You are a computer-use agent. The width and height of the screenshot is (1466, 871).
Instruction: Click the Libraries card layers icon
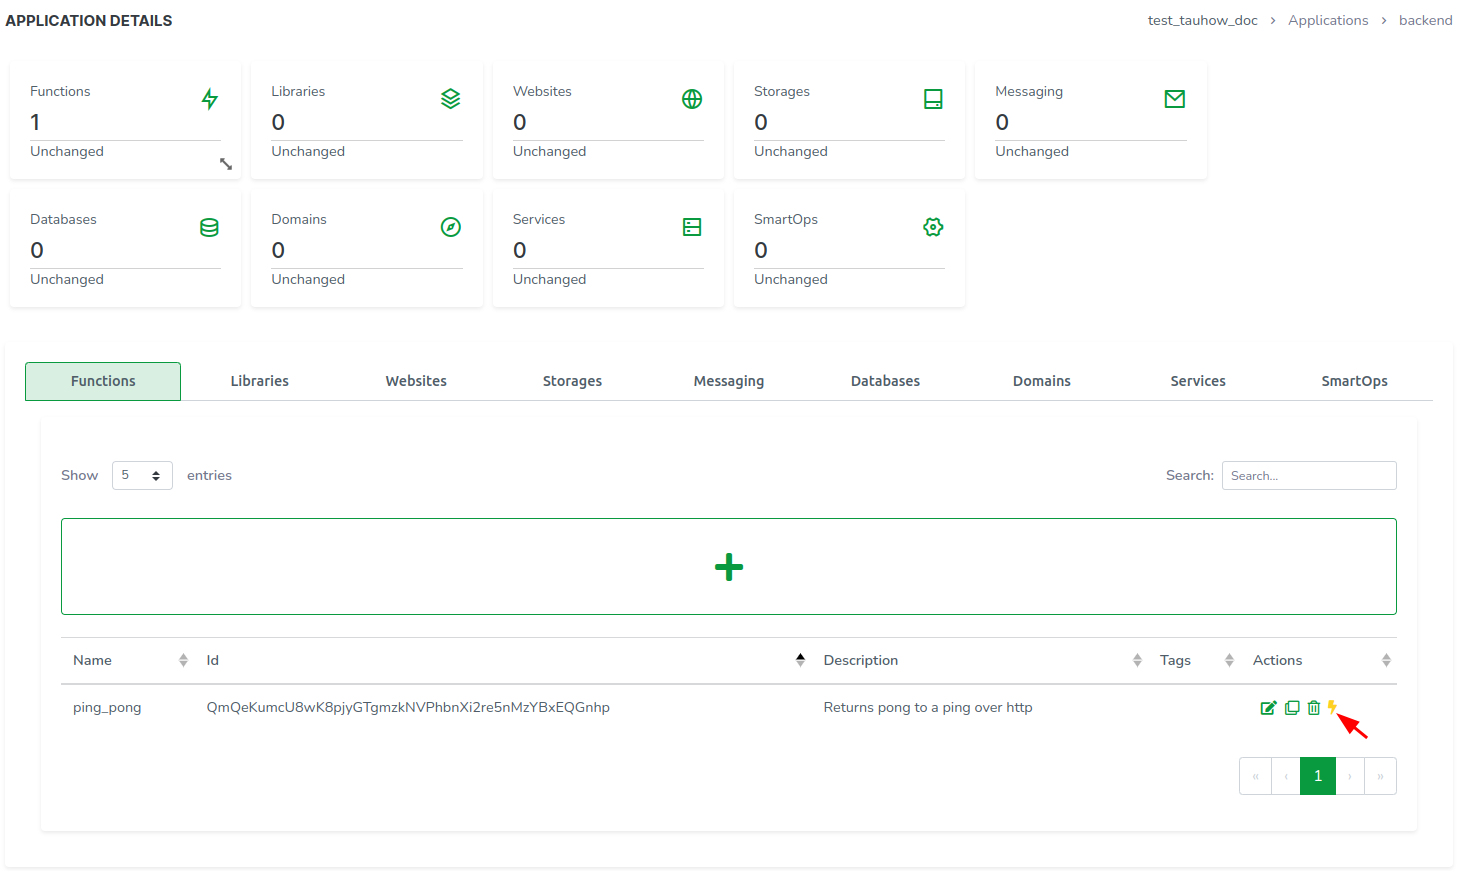[451, 99]
